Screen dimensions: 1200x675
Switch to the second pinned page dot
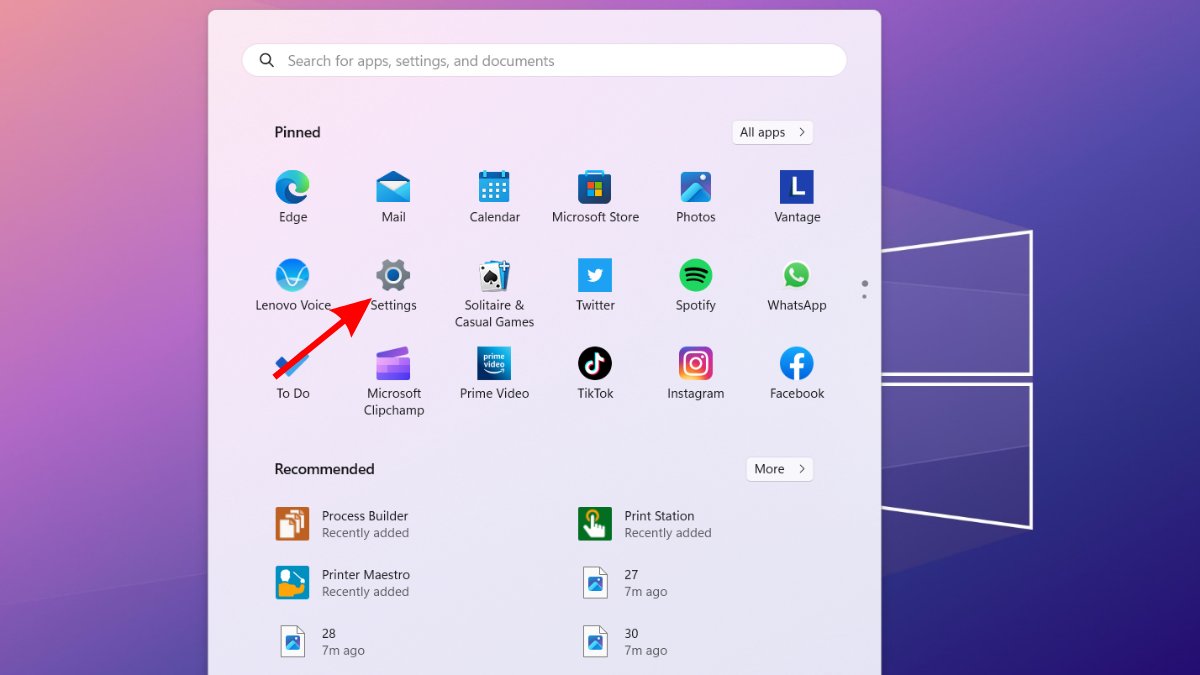tap(865, 296)
